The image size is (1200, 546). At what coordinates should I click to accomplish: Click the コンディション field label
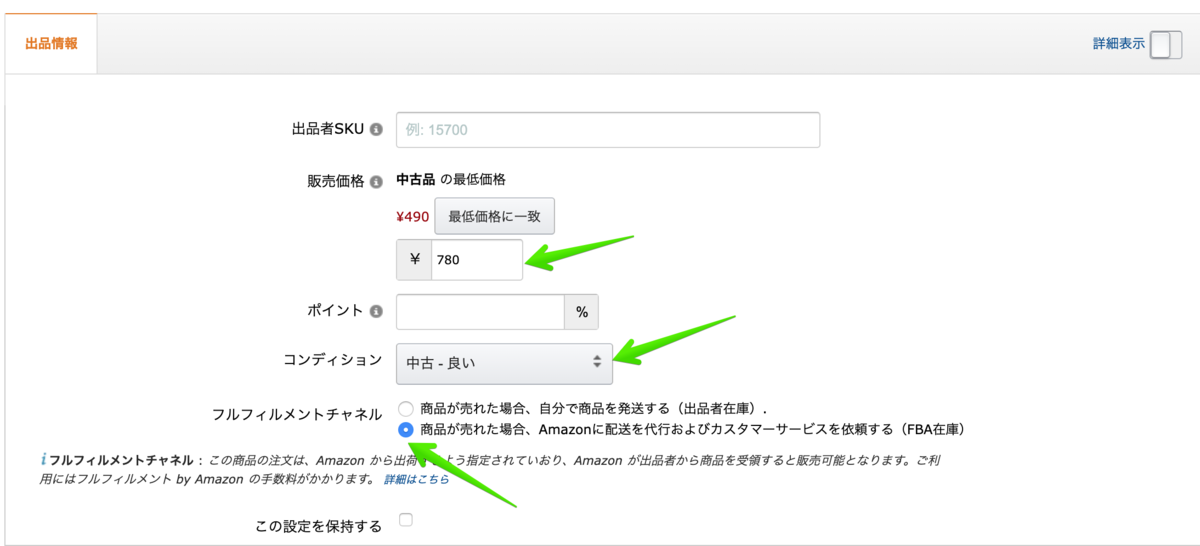(x=333, y=360)
